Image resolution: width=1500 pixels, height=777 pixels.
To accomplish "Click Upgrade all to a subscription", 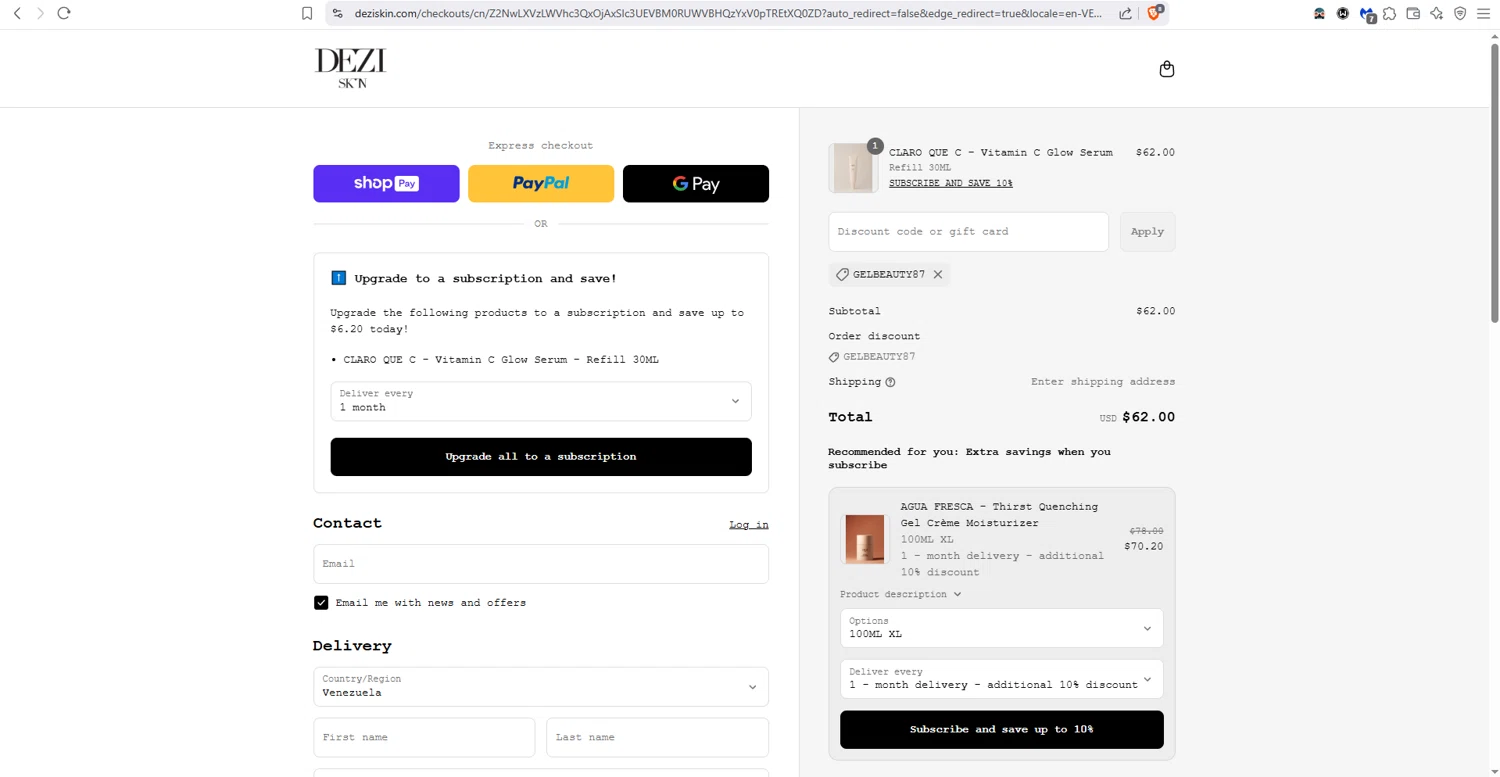I will pos(541,457).
